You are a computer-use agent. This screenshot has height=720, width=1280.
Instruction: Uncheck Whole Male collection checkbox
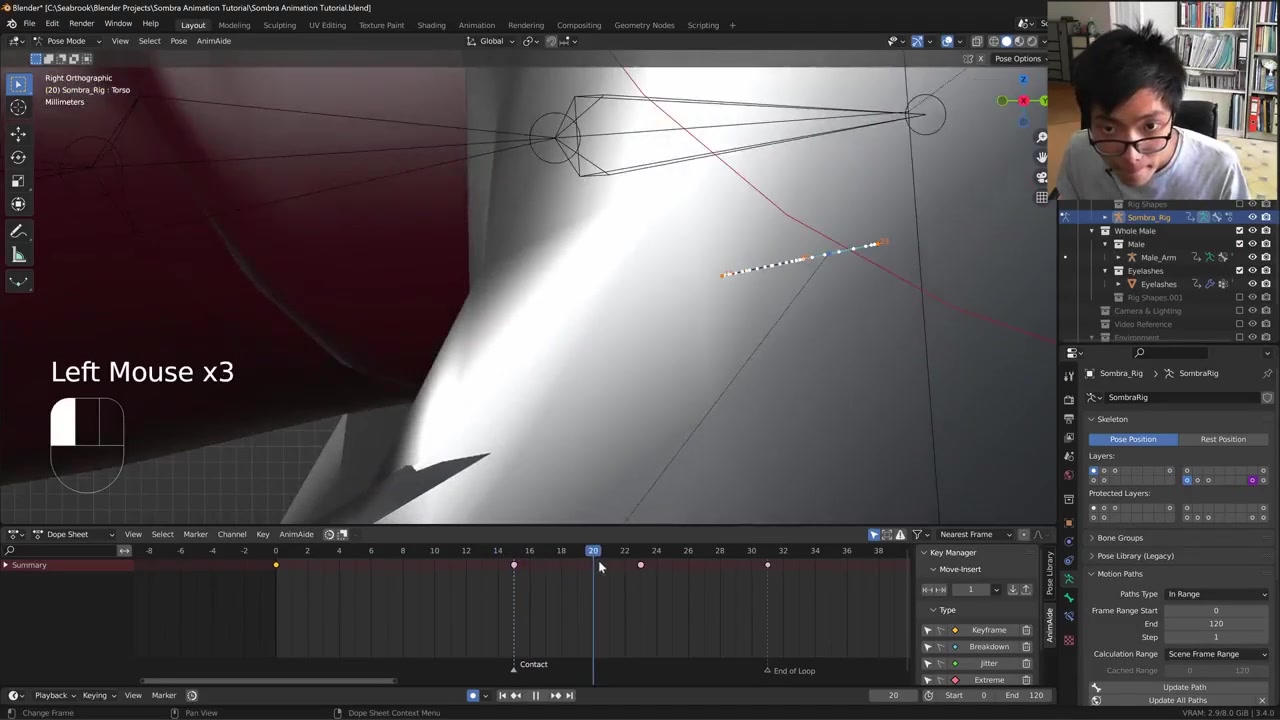point(1240,231)
